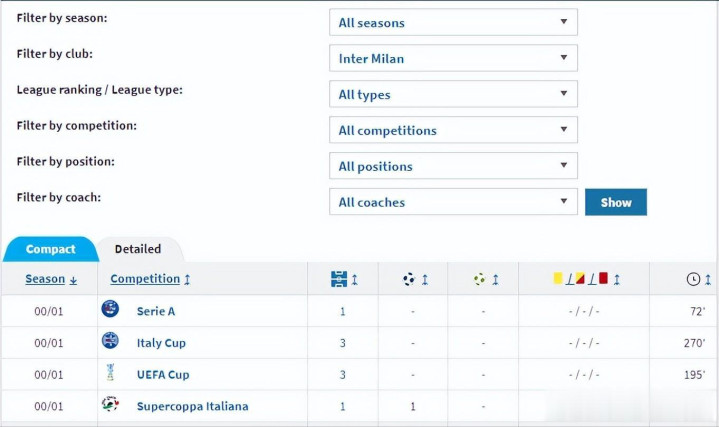Click the Serie A league logo
This screenshot has width=719, height=427.
(x=110, y=310)
